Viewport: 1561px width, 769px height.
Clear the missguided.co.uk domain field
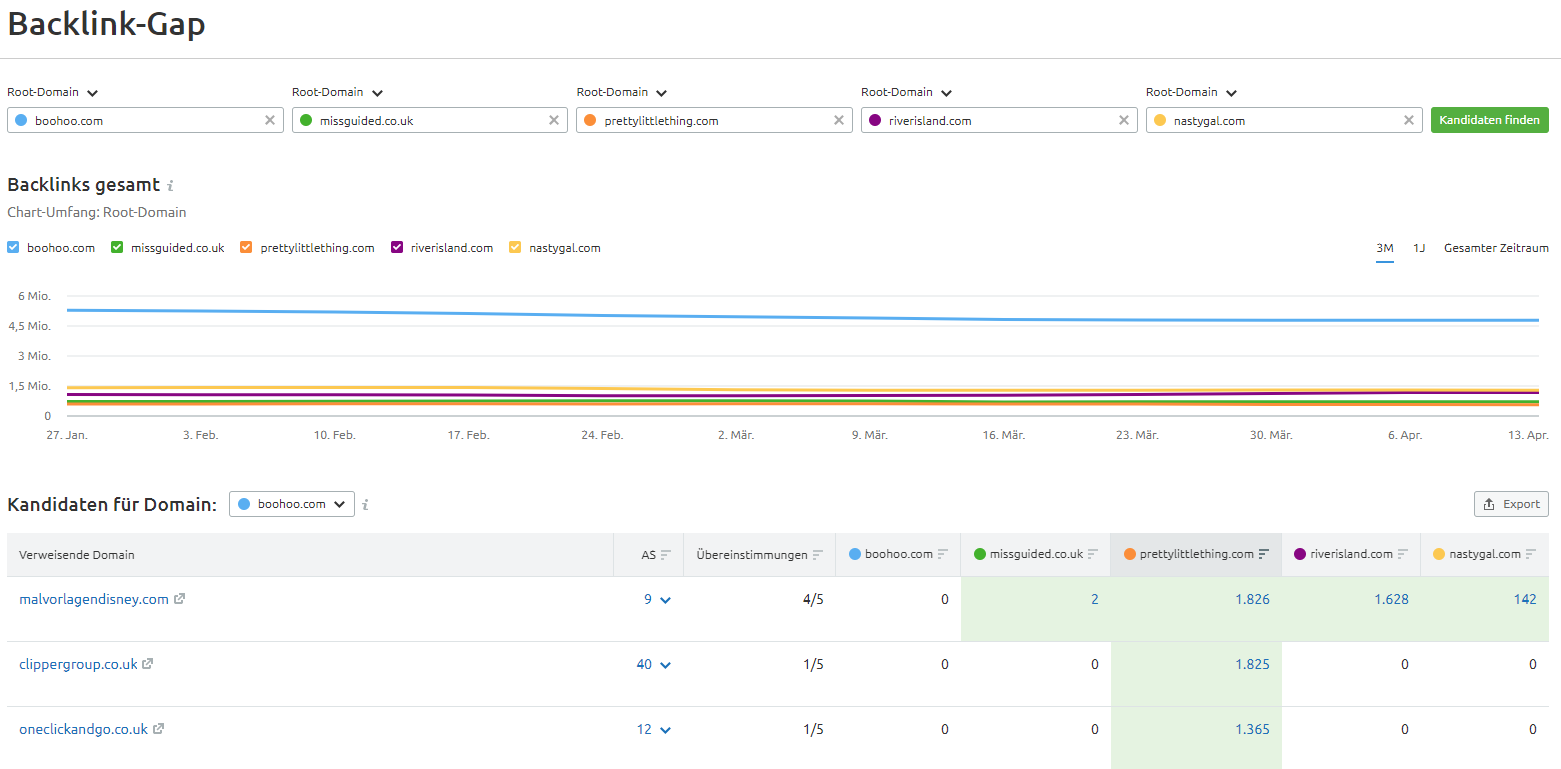click(x=554, y=120)
